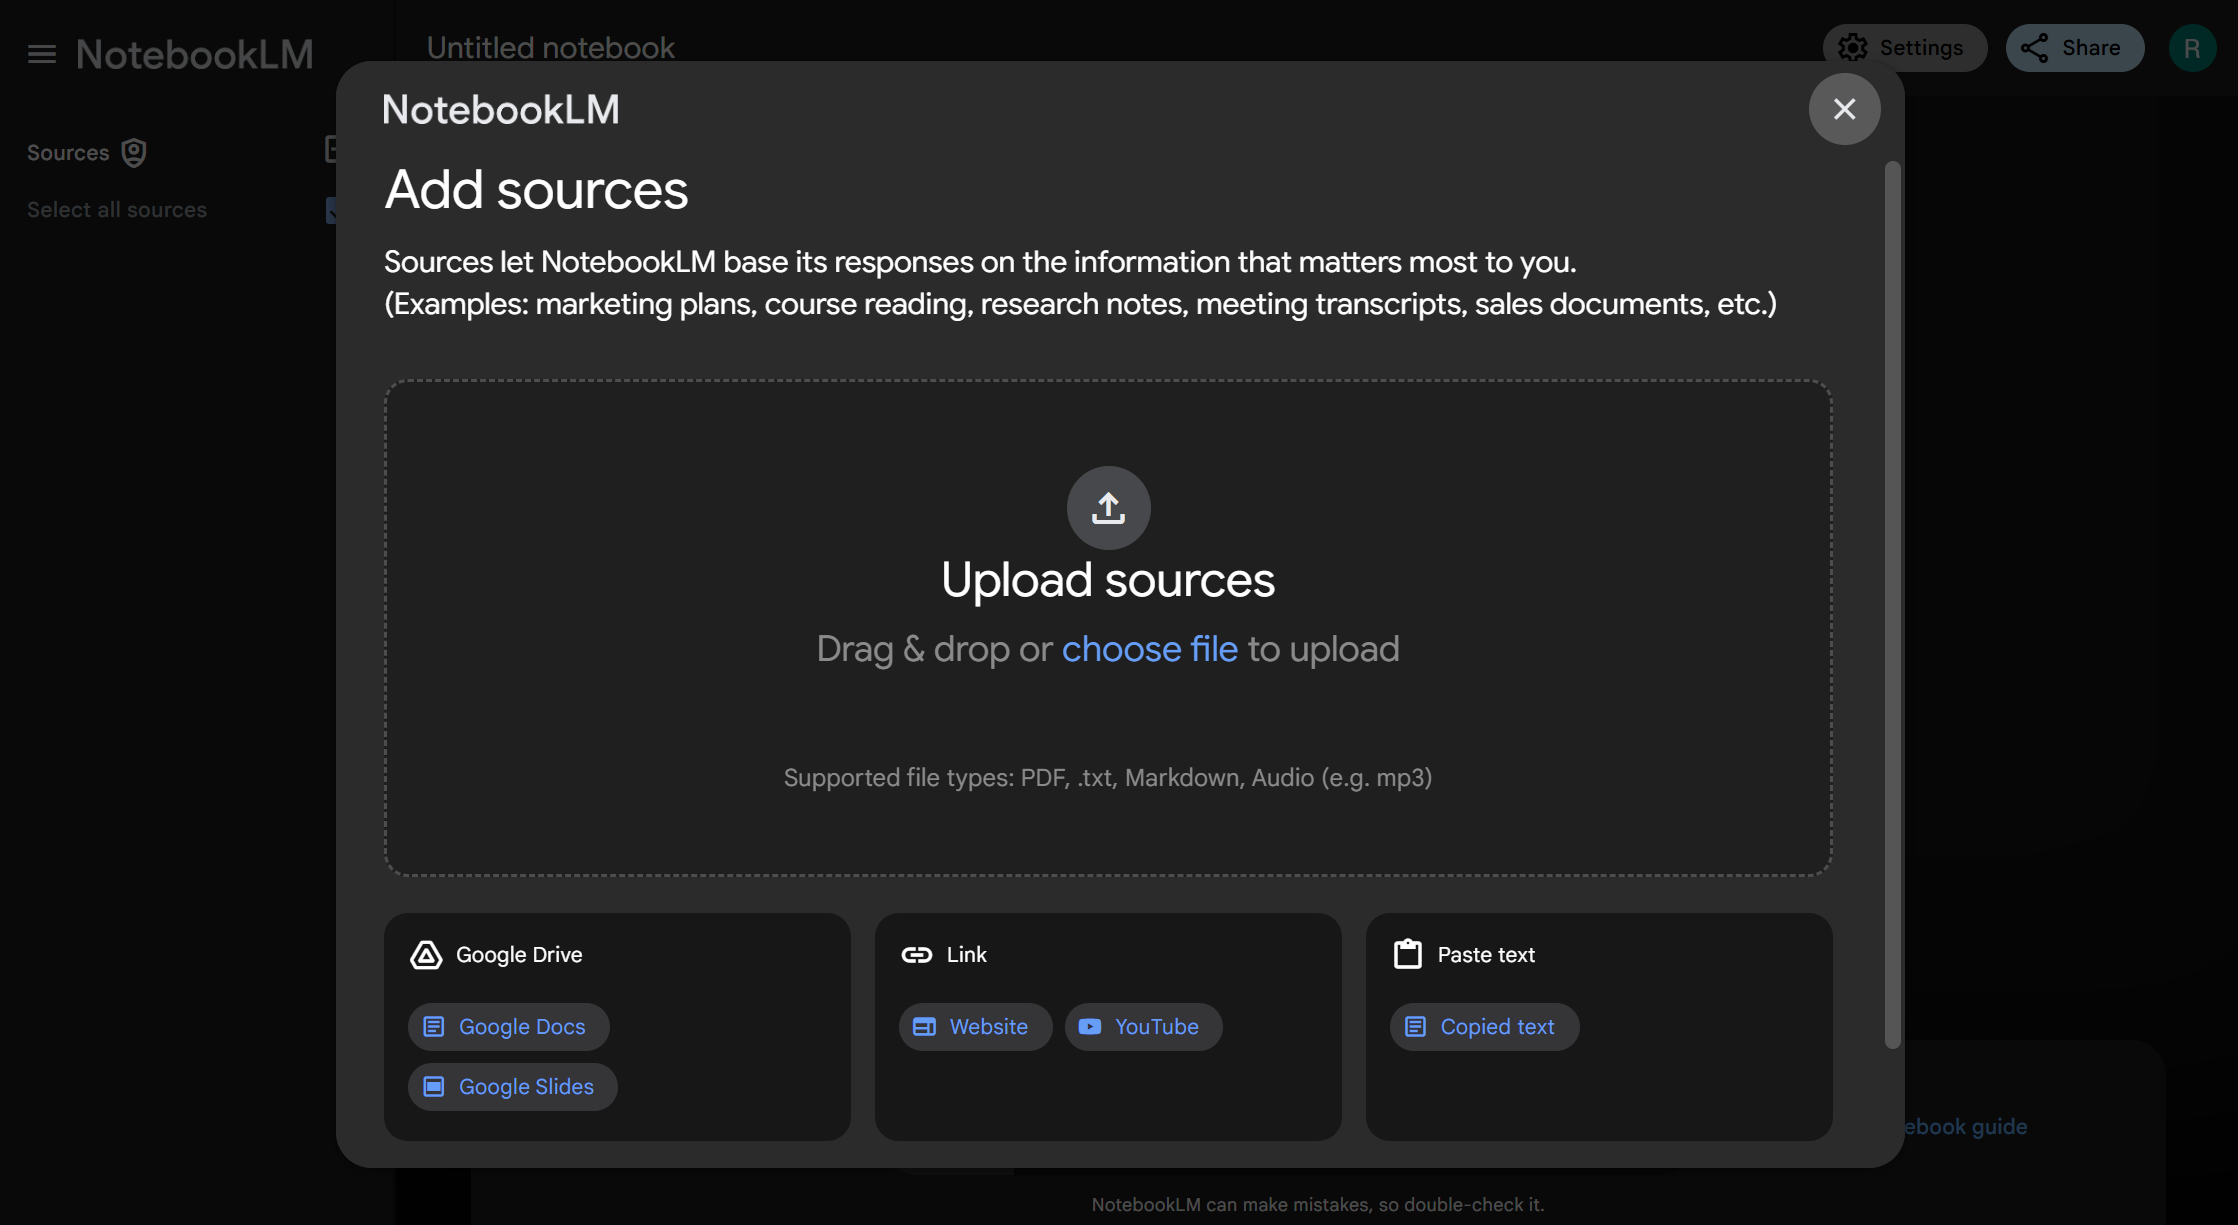Viewport: 2238px width, 1225px height.
Task: Toggle the Select all sources checkbox
Action: click(332, 210)
